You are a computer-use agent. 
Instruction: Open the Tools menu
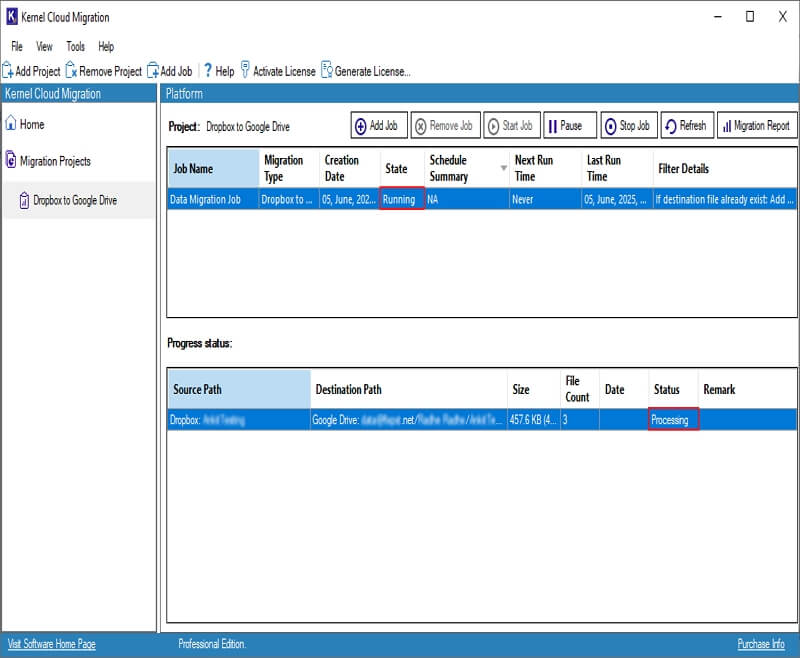75,46
